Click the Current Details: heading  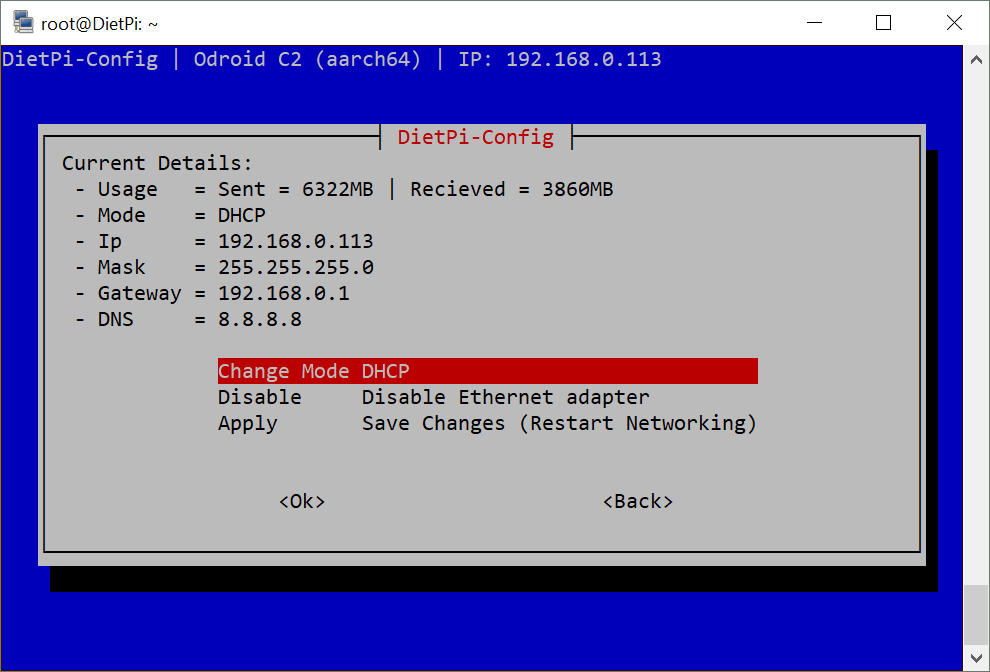pos(157,164)
